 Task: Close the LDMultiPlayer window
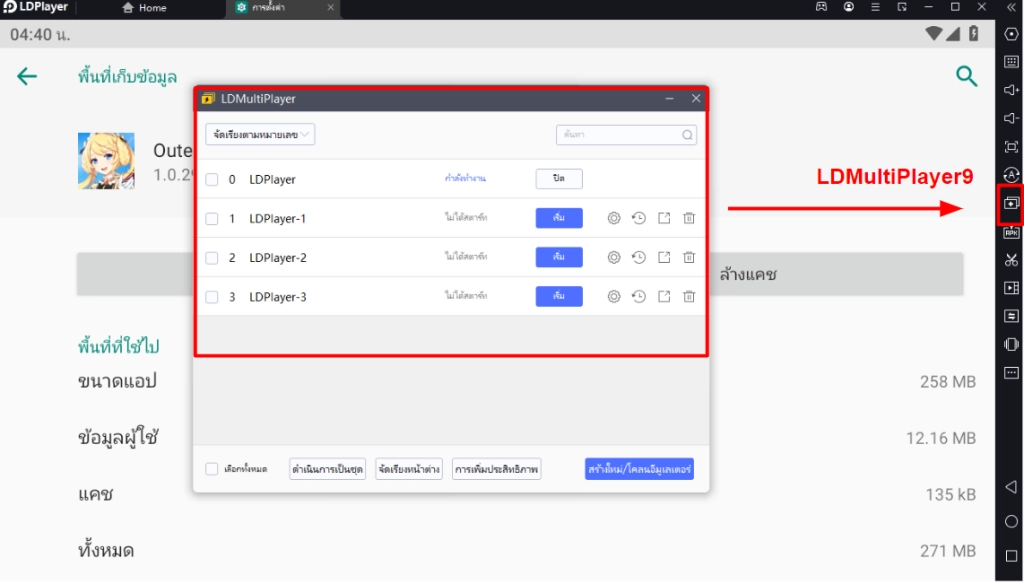pos(696,99)
